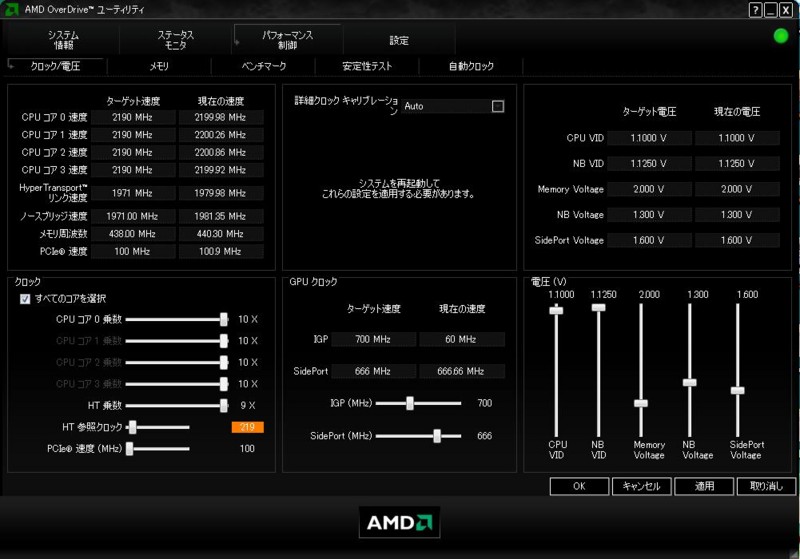
Task: Switch to the システム情報 tab
Action: click(63, 40)
